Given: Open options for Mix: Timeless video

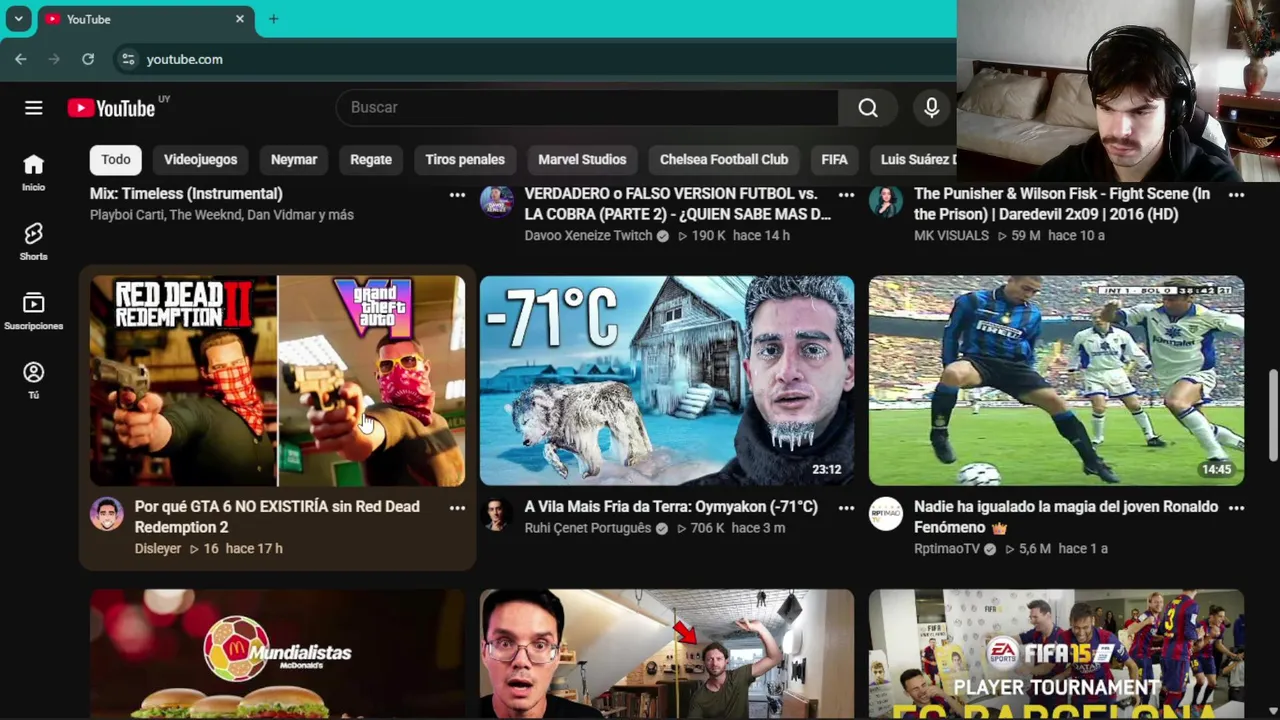Looking at the screenshot, I should coord(457,195).
